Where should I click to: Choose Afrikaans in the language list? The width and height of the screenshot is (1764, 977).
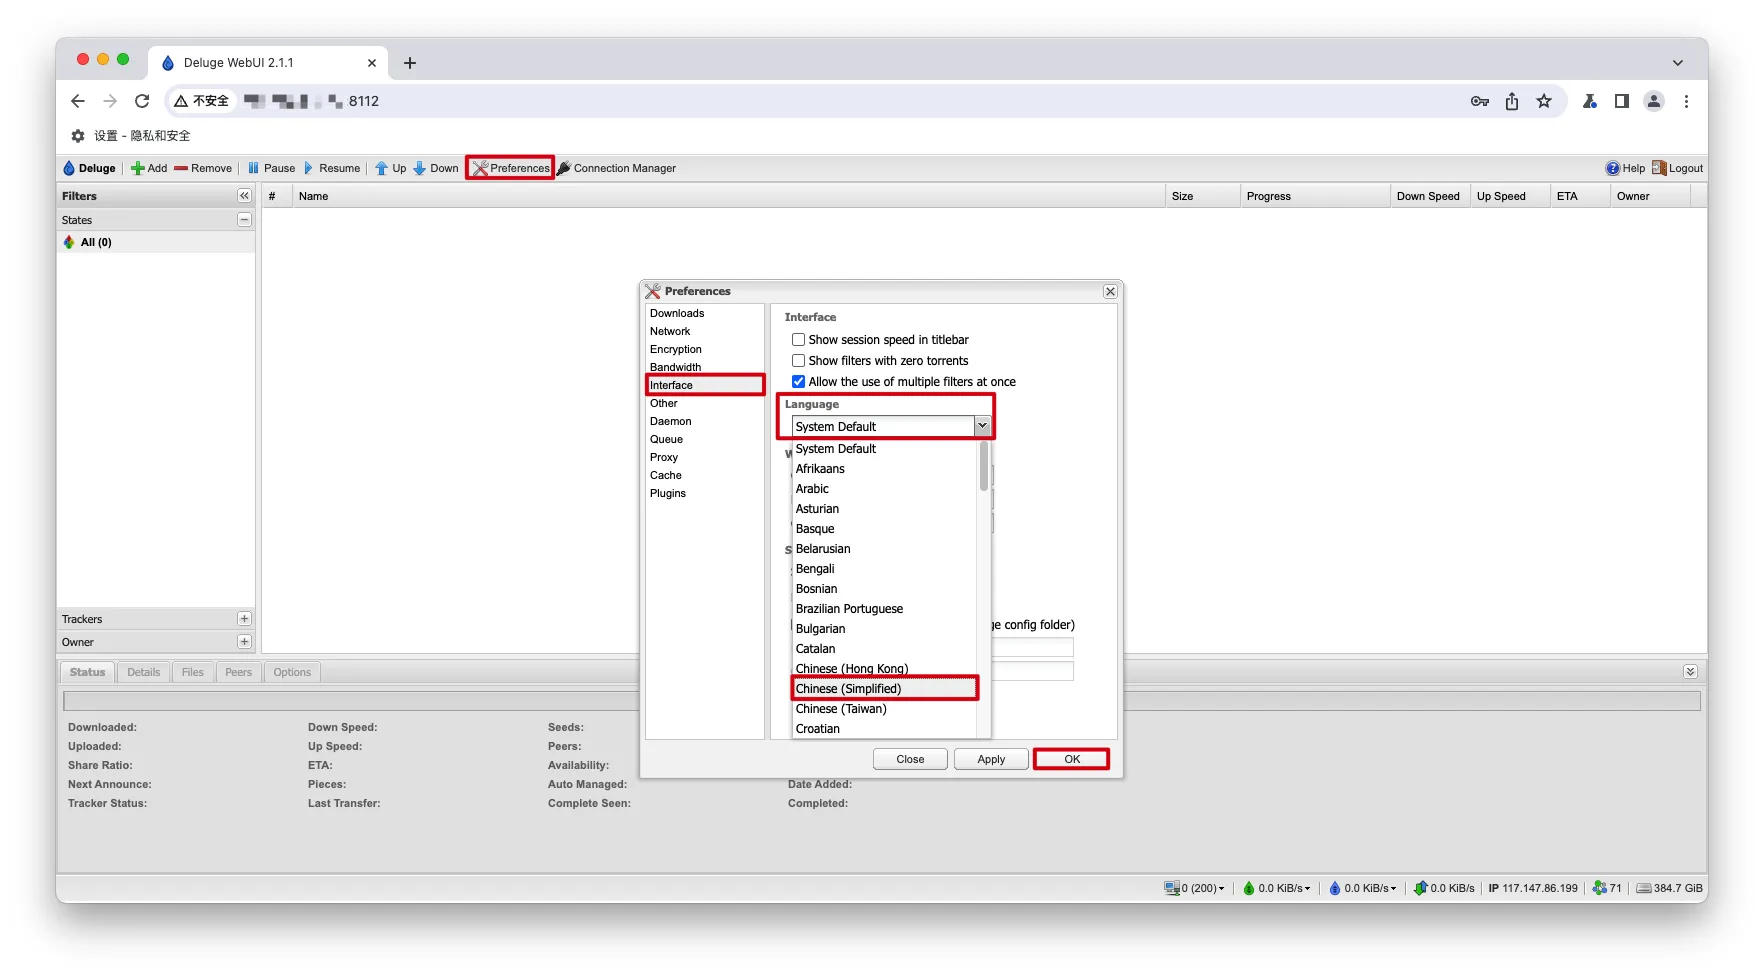pyautogui.click(x=884, y=469)
